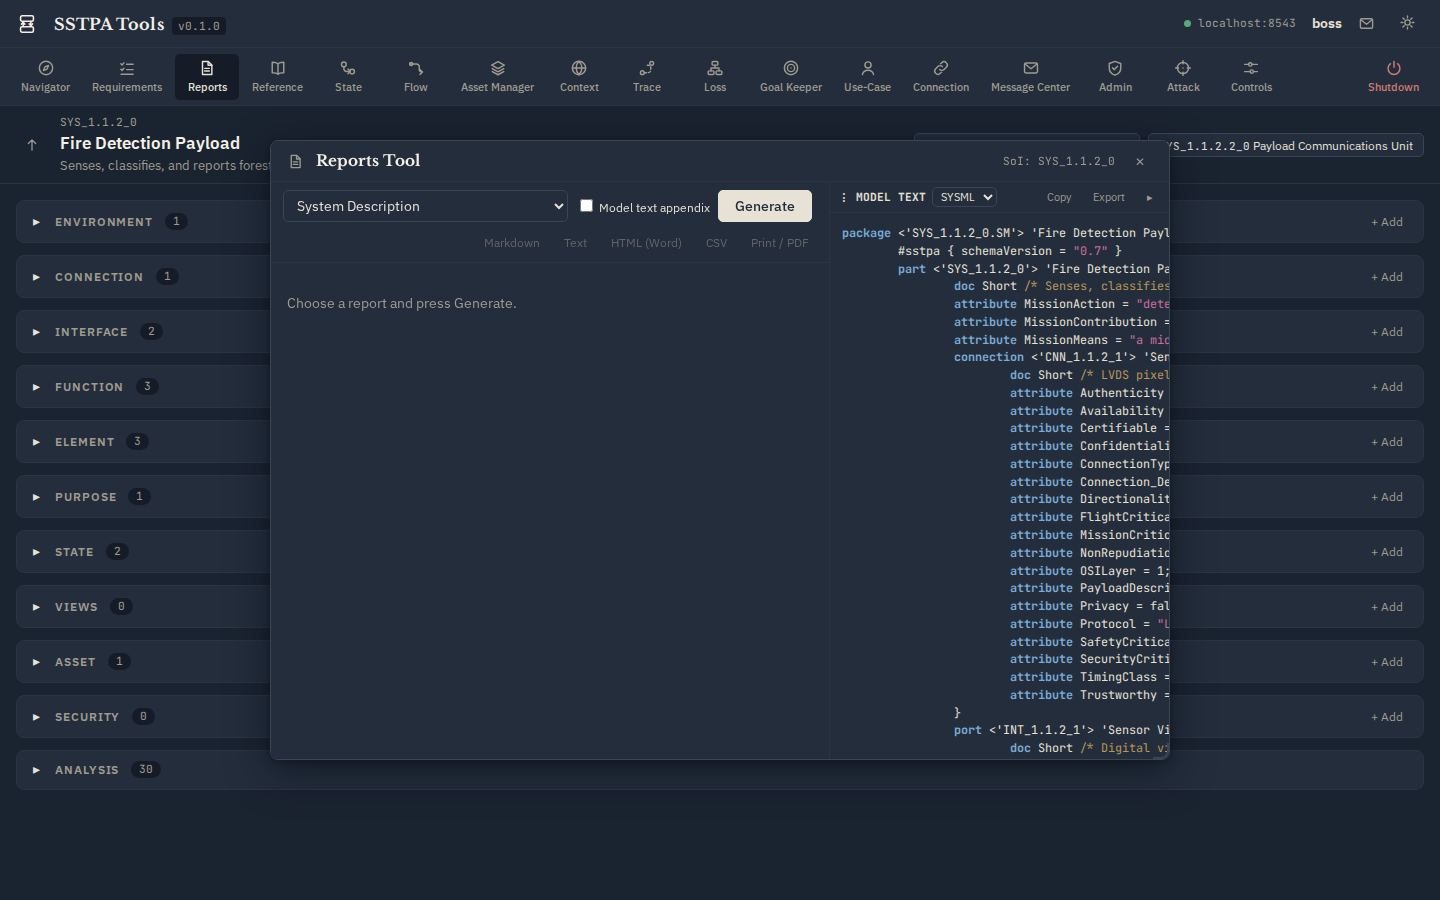Image resolution: width=1440 pixels, height=900 pixels.
Task: Open the Message Center
Action: (x=1030, y=77)
